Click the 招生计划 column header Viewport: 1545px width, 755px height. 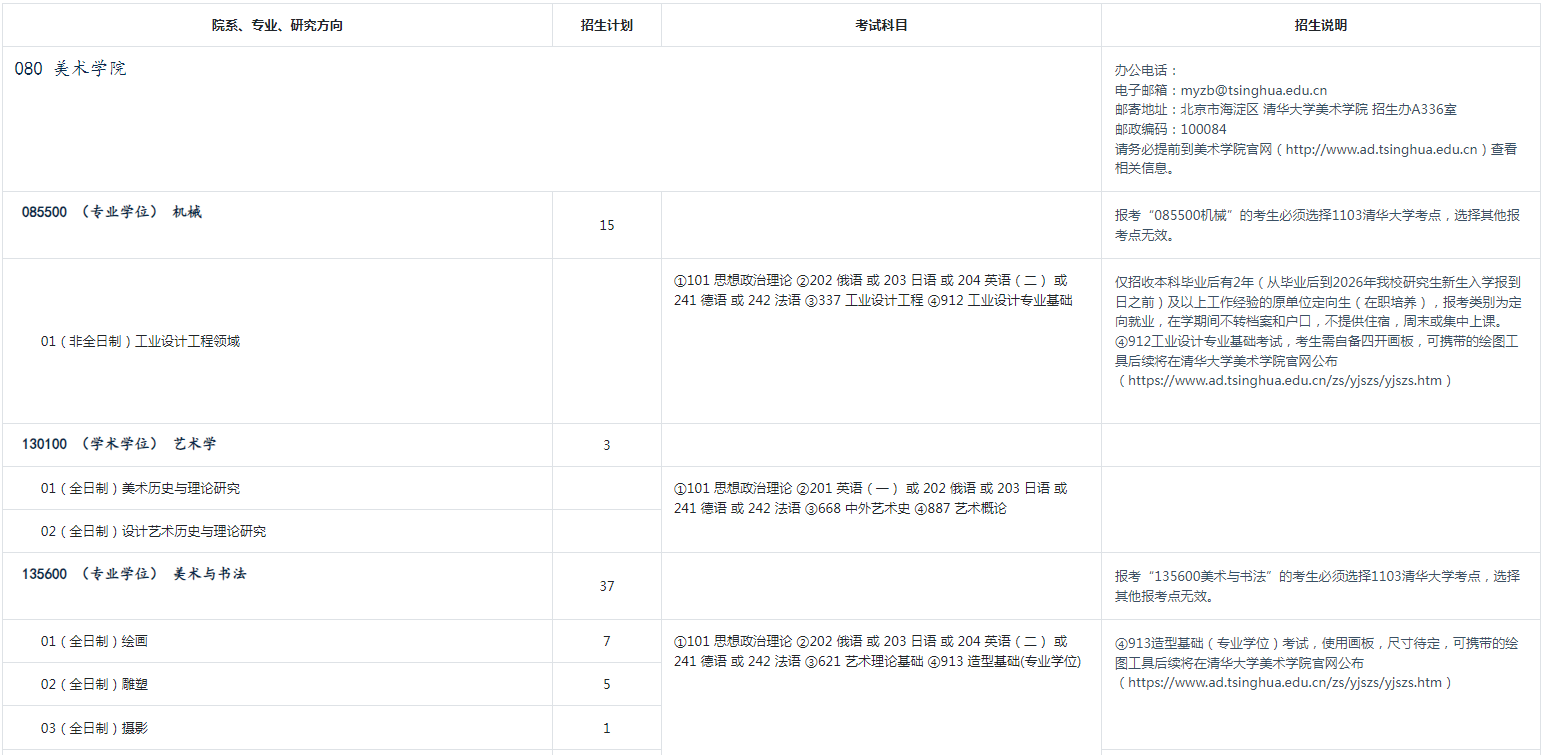[x=606, y=25]
